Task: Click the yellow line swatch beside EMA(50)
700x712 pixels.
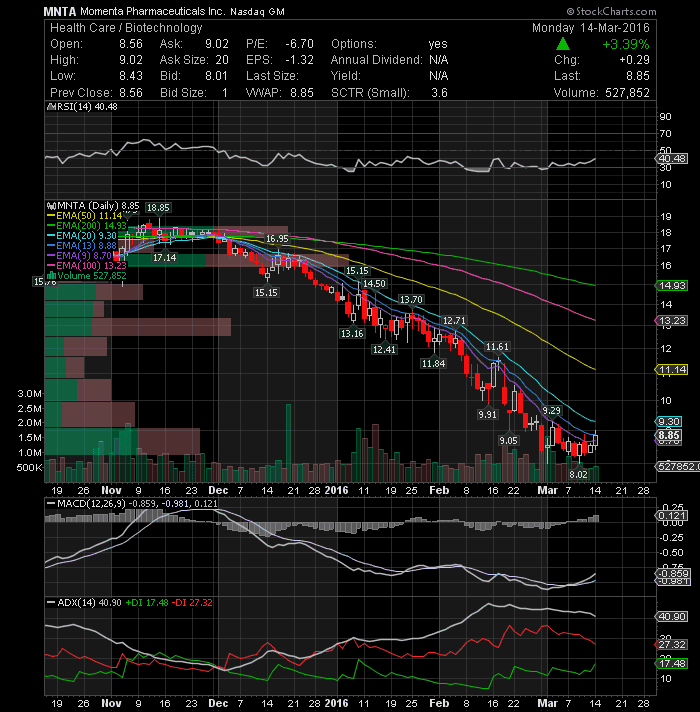Action: pyautogui.click(x=51, y=216)
